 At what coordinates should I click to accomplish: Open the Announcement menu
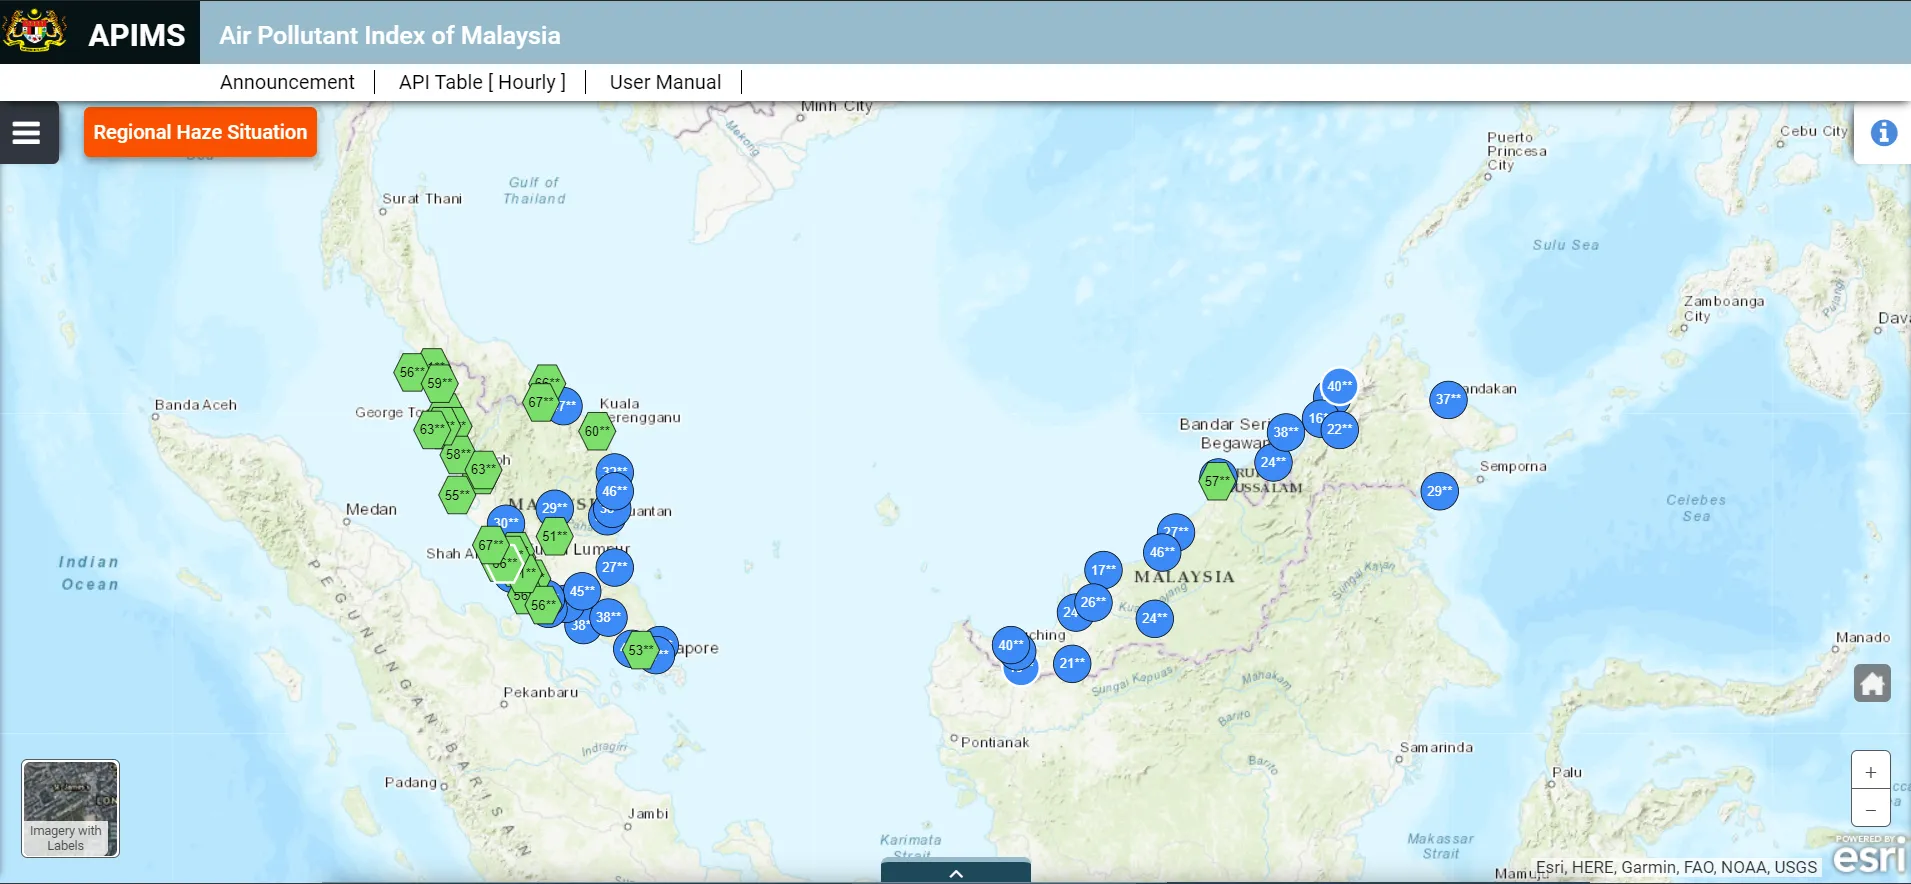coord(287,82)
